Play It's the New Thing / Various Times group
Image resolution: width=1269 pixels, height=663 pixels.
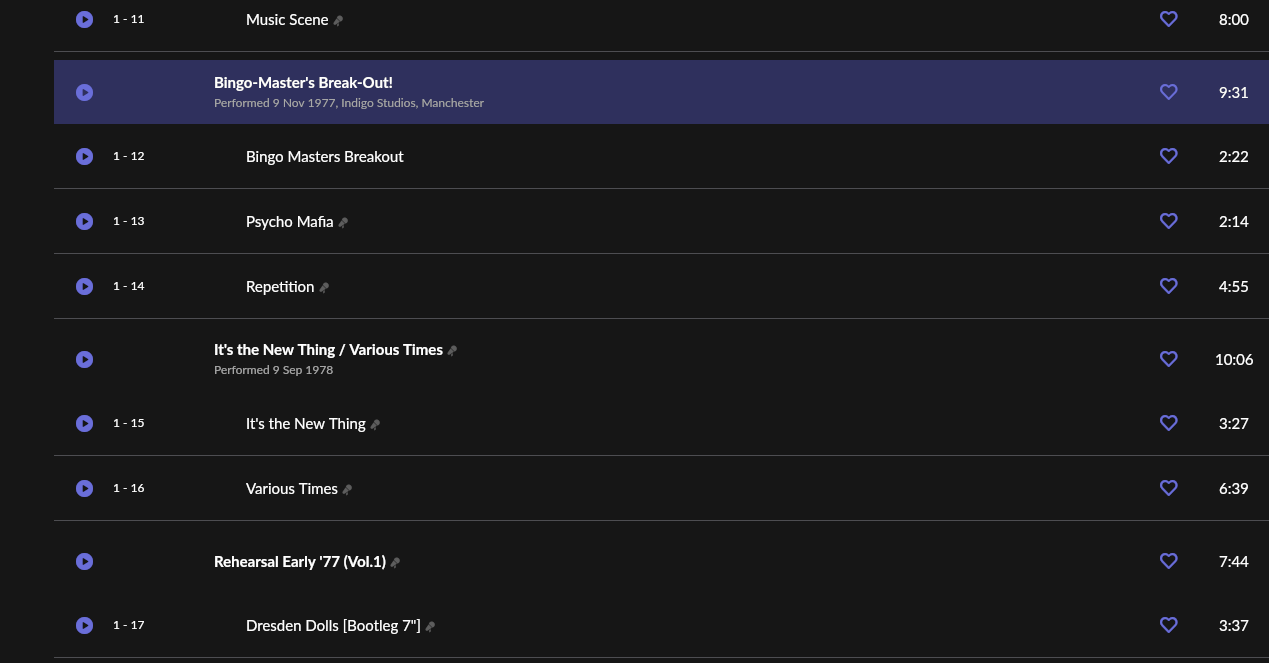click(x=85, y=359)
